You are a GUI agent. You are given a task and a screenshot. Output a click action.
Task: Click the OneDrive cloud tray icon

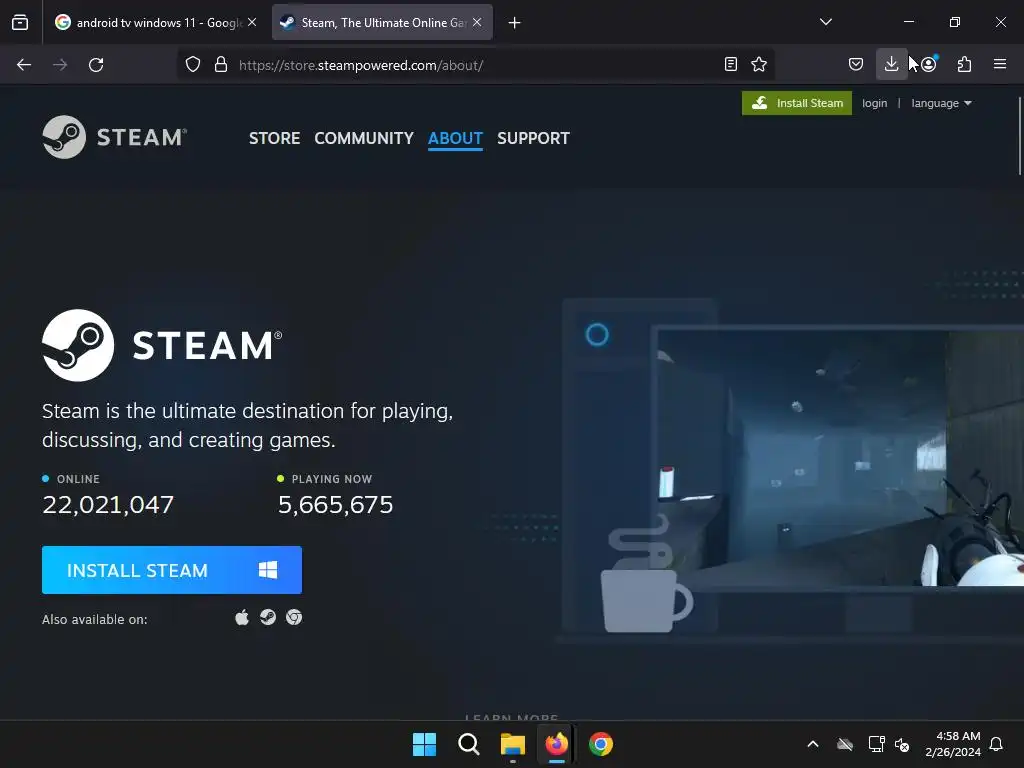click(x=845, y=744)
